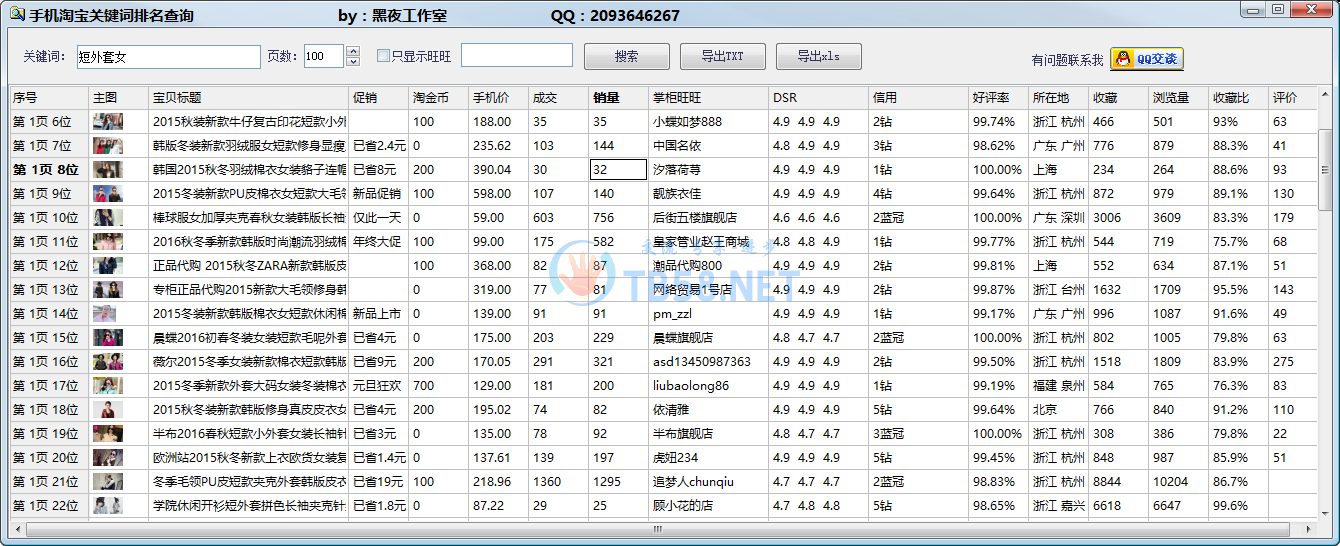Open product thumbnail in row 第1页 15位

[108, 338]
